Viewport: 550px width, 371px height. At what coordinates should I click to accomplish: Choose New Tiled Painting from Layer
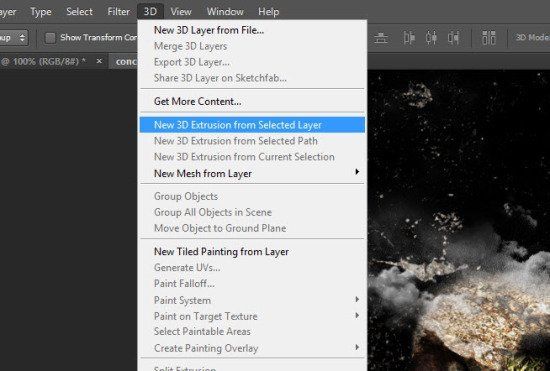click(x=252, y=251)
